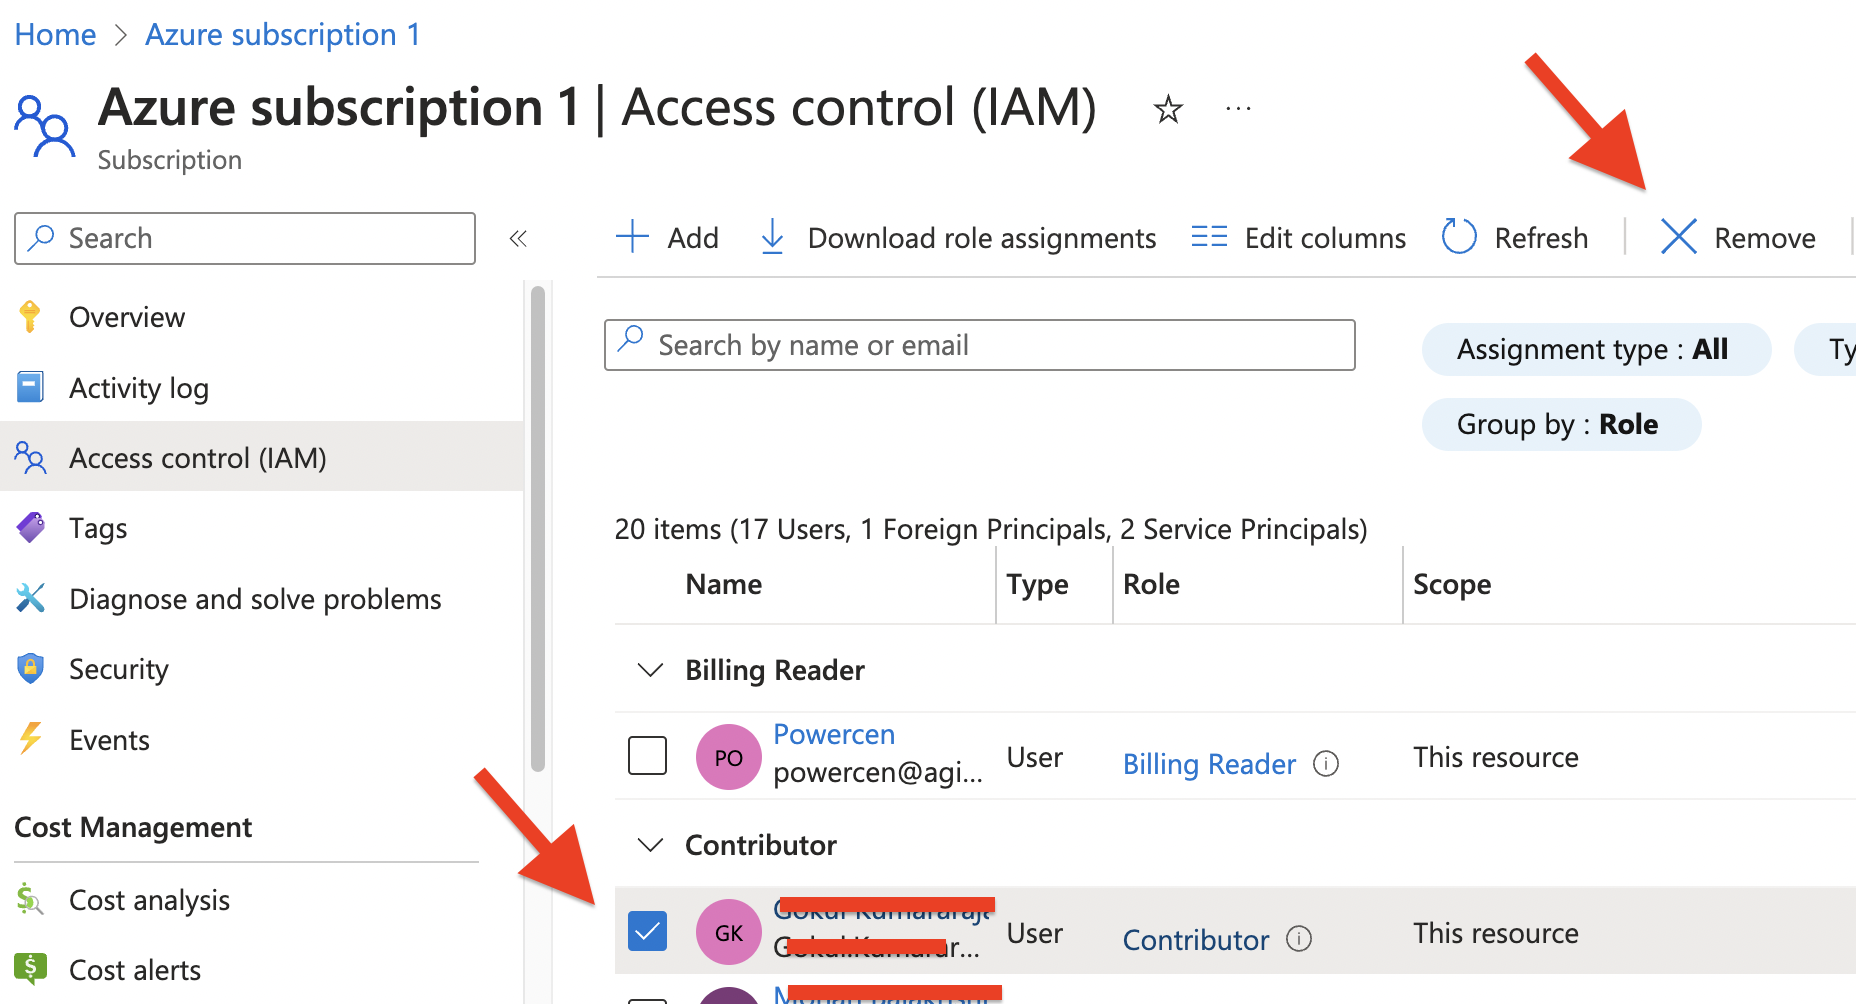The image size is (1856, 1004).
Task: Click the PO avatar circle
Action: pyautogui.click(x=728, y=757)
